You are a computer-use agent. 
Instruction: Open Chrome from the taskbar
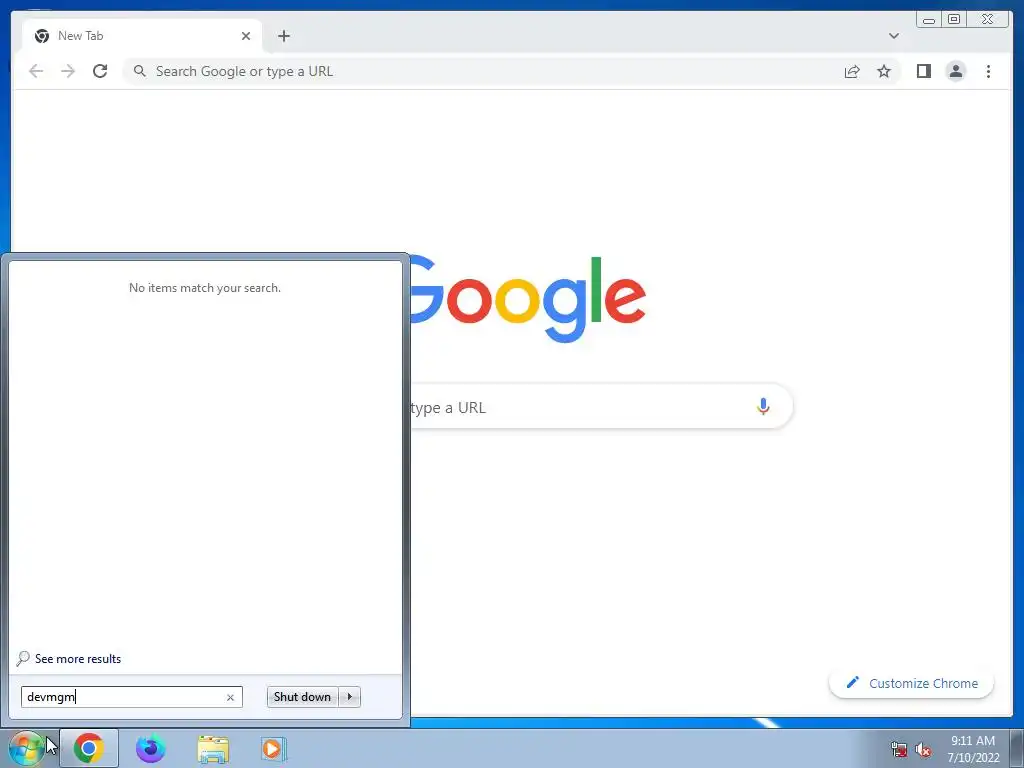89,748
